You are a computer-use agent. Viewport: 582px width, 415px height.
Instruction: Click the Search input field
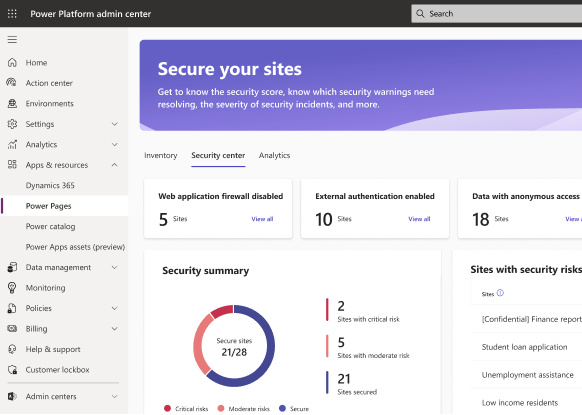[497, 14]
